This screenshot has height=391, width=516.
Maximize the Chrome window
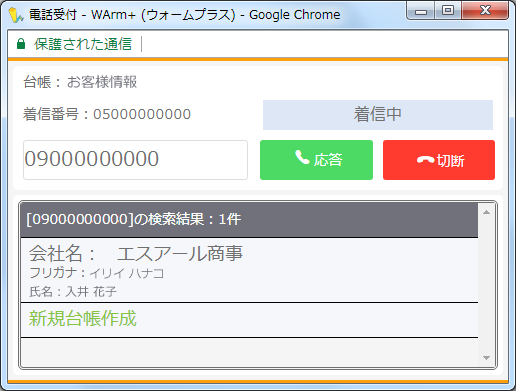448,11
